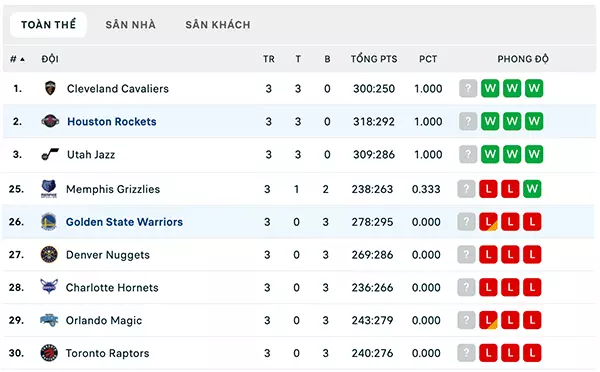Click the Toronto Raptors team logo
Image resolution: width=600 pixels, height=372 pixels.
coord(49,353)
